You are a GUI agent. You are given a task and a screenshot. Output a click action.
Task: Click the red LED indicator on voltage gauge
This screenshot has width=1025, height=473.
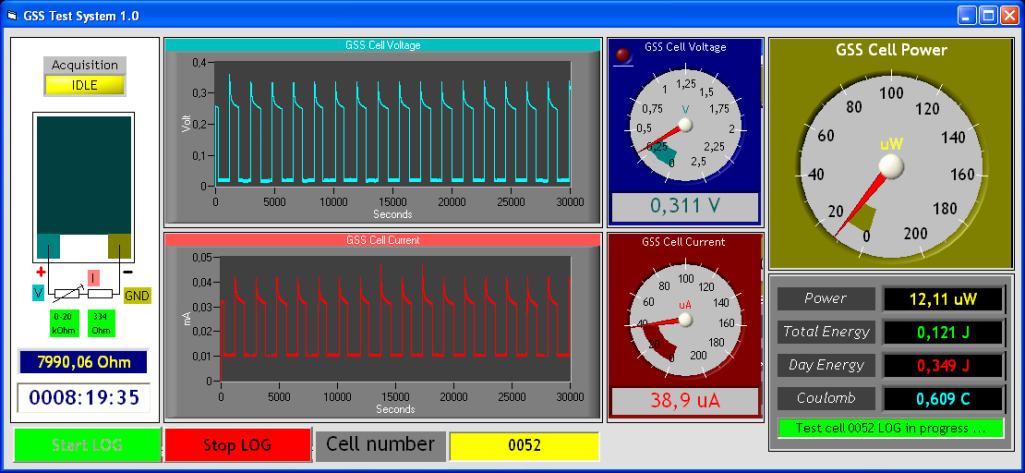click(x=624, y=55)
